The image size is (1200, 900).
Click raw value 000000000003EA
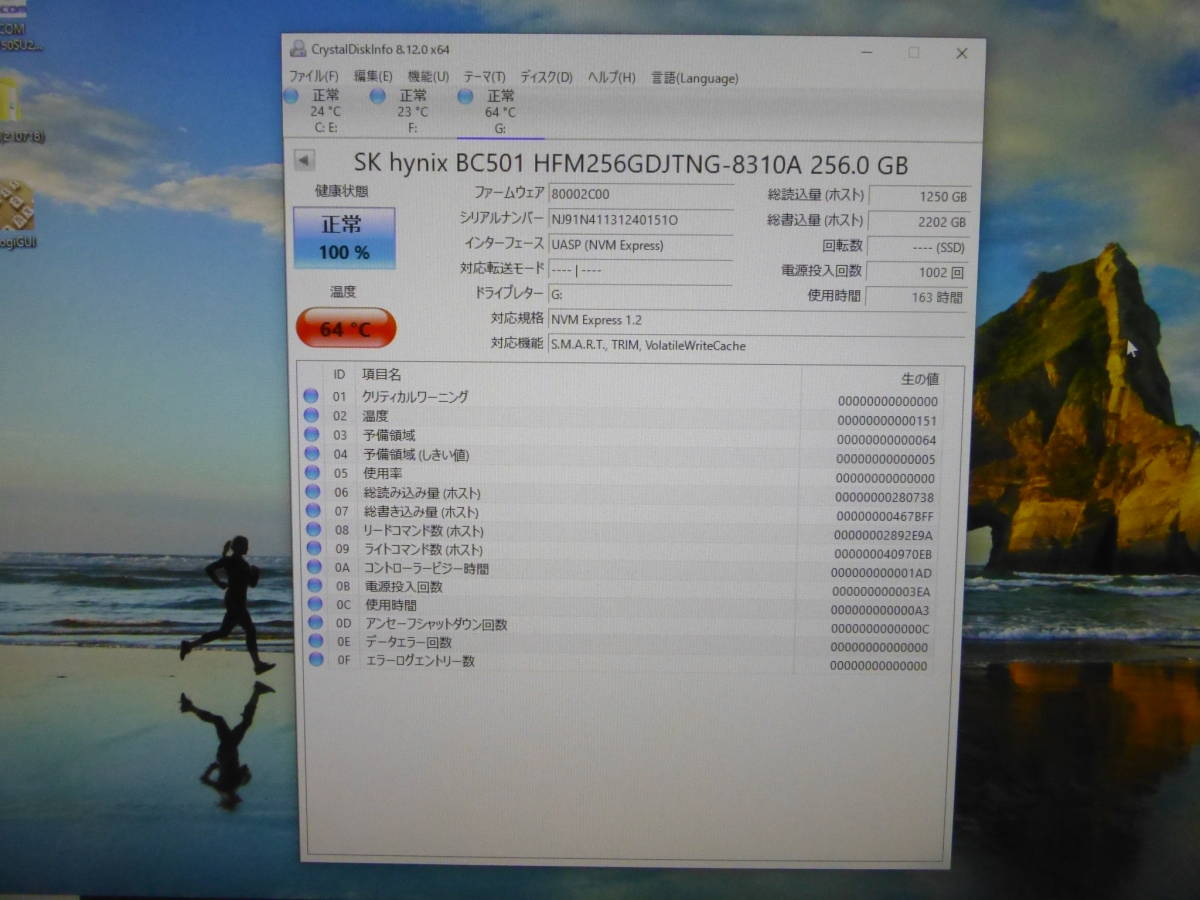tap(881, 591)
